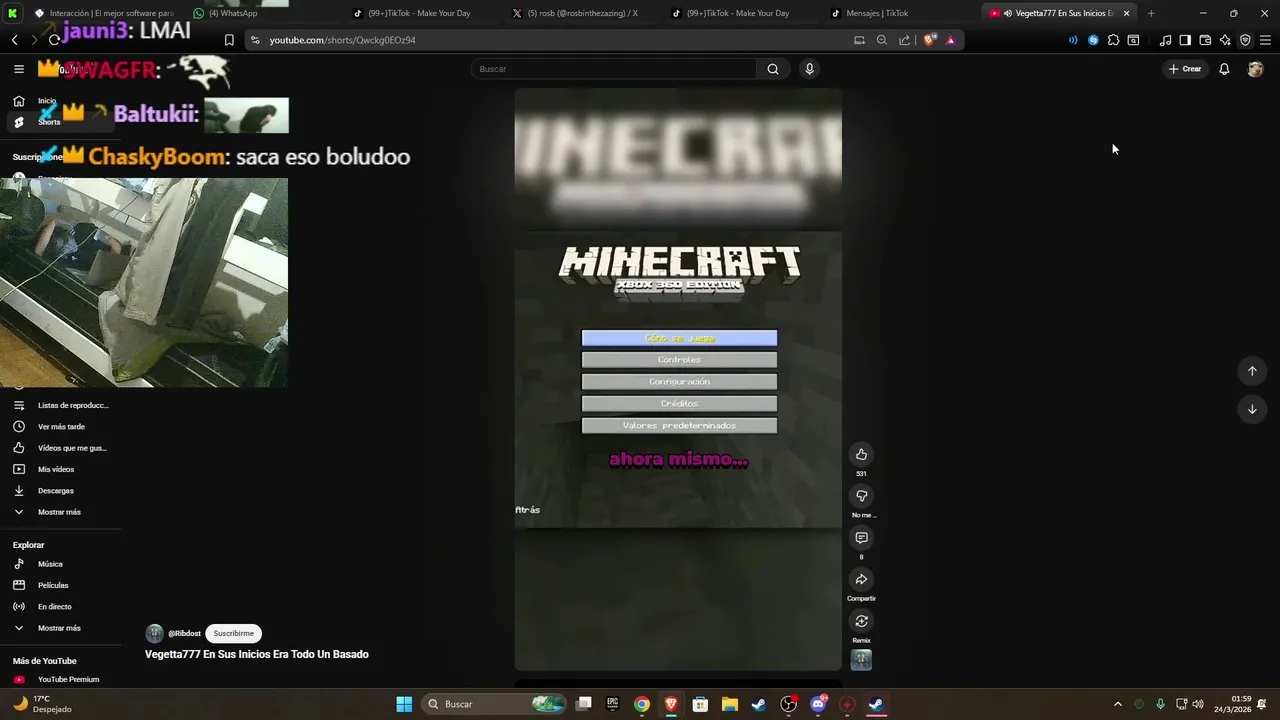Viewport: 1280px width, 720px height.
Task: Go to next Short with down arrow
Action: [1252, 409]
